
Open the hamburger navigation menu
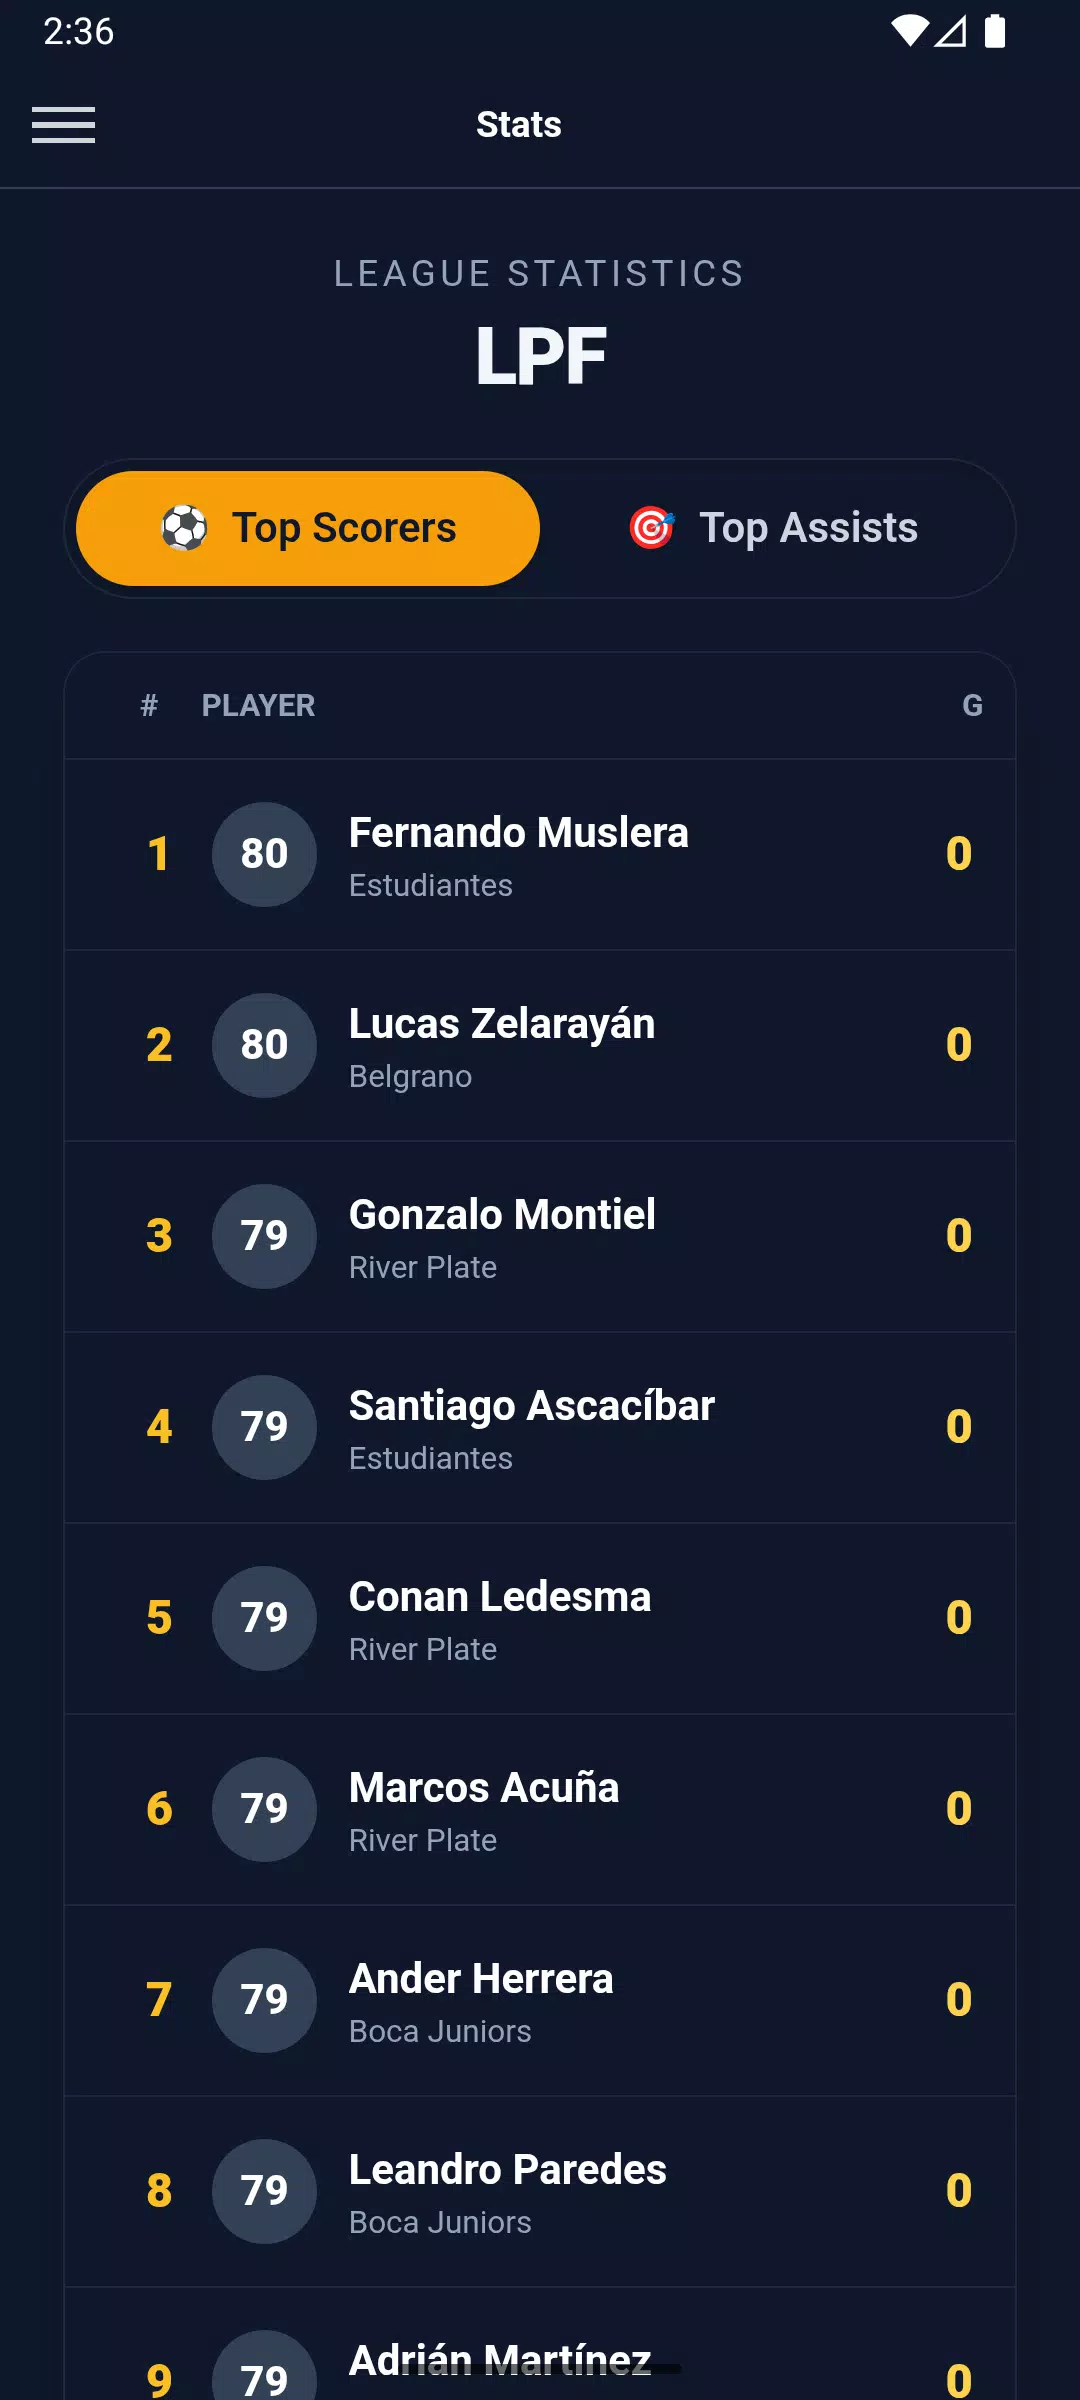pyautogui.click(x=63, y=125)
